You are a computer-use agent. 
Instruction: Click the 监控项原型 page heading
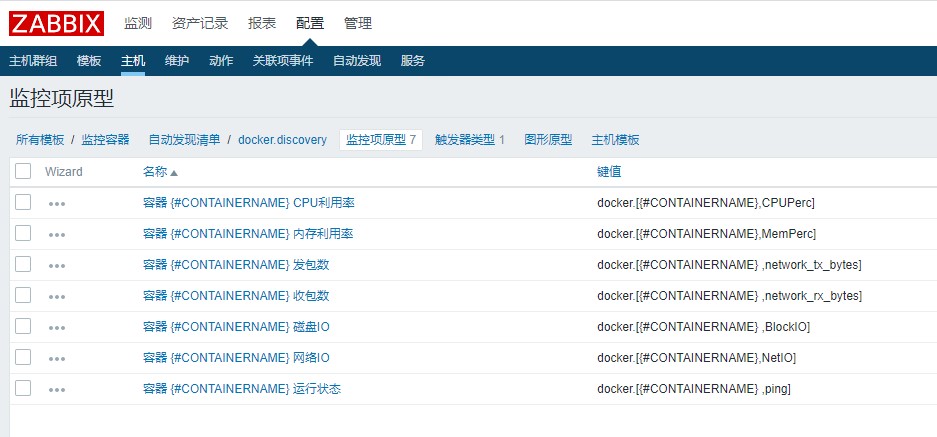click(62, 99)
